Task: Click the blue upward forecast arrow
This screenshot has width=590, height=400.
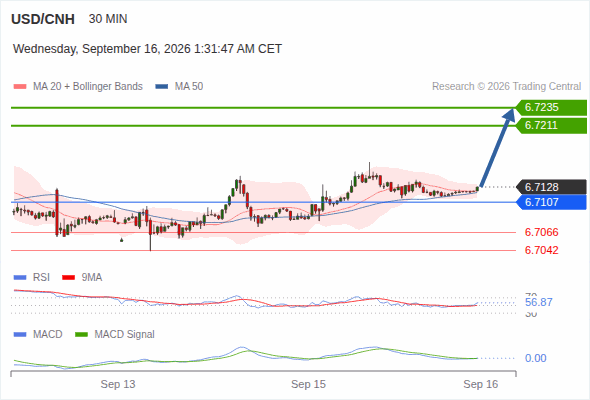Action: pyautogui.click(x=497, y=147)
